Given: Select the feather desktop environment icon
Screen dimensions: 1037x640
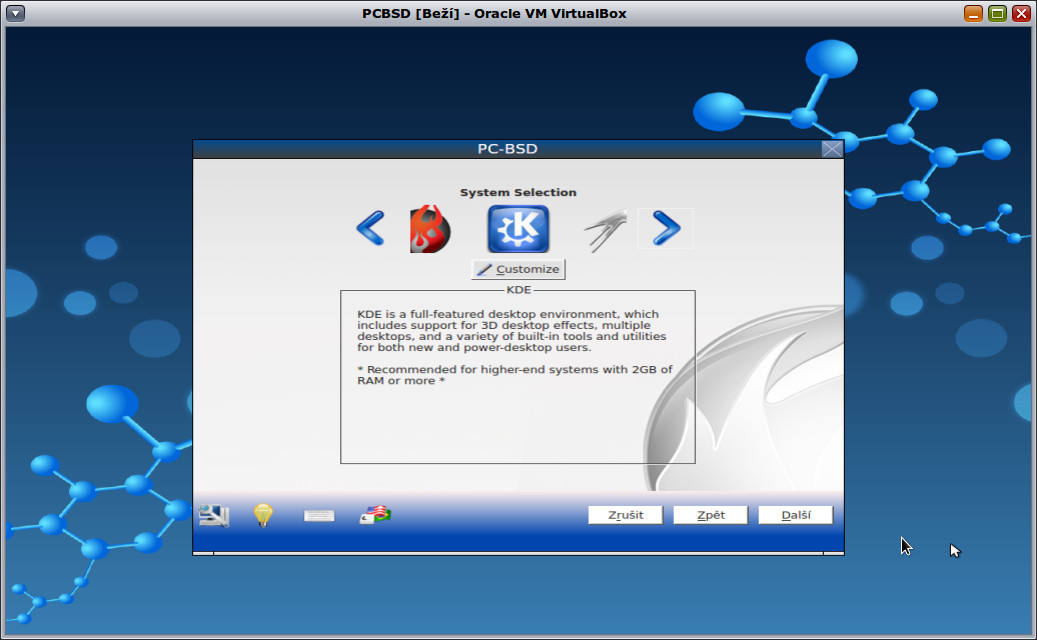Looking at the screenshot, I should [x=603, y=228].
